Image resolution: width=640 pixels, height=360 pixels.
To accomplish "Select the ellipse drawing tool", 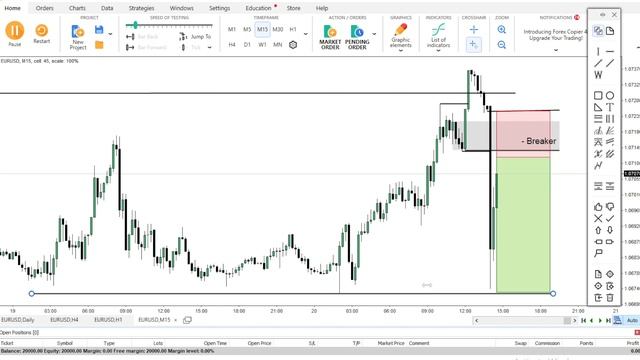I will click(x=610, y=95).
